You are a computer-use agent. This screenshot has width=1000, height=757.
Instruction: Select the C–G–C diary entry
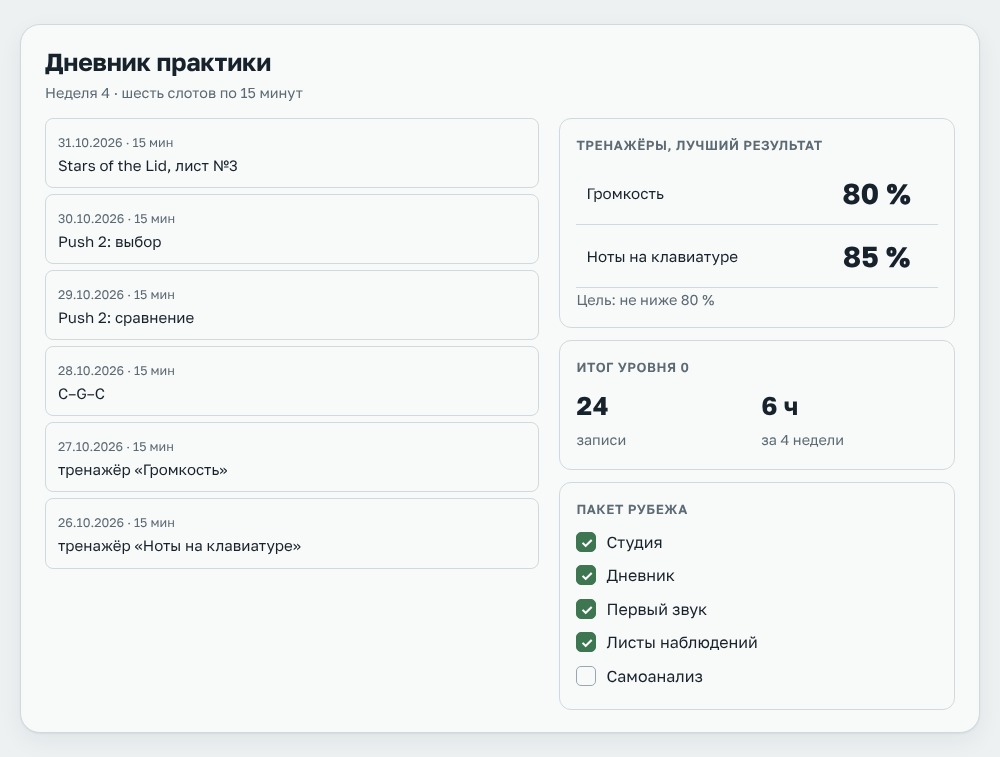tap(291, 381)
